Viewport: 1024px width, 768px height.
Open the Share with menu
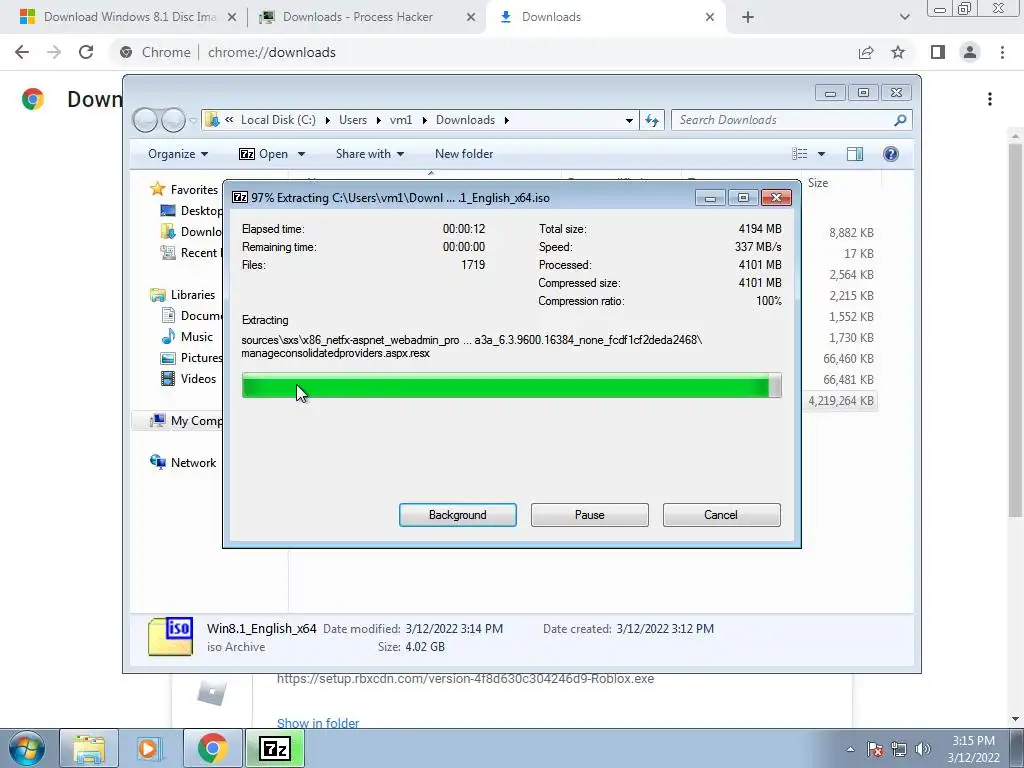click(370, 154)
